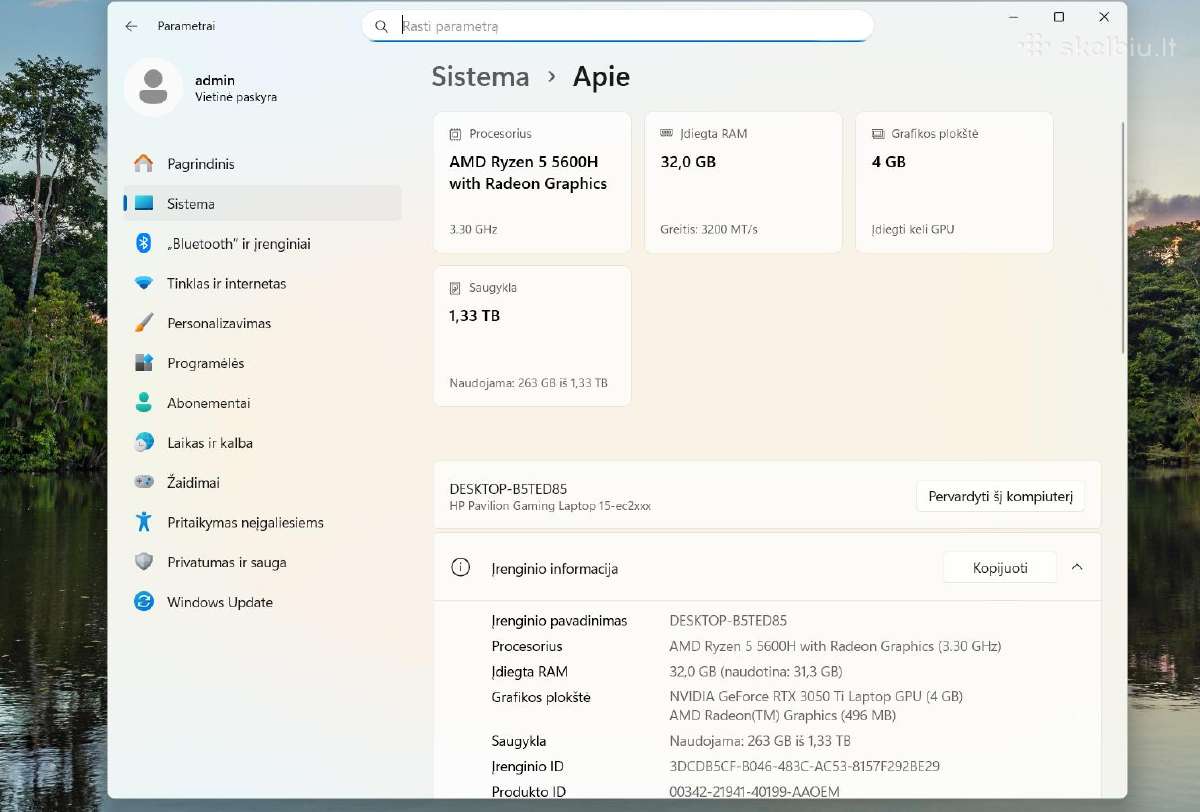Click Naudojama: 263 GB storage card text
Image resolution: width=1200 pixels, height=812 pixels.
point(528,383)
